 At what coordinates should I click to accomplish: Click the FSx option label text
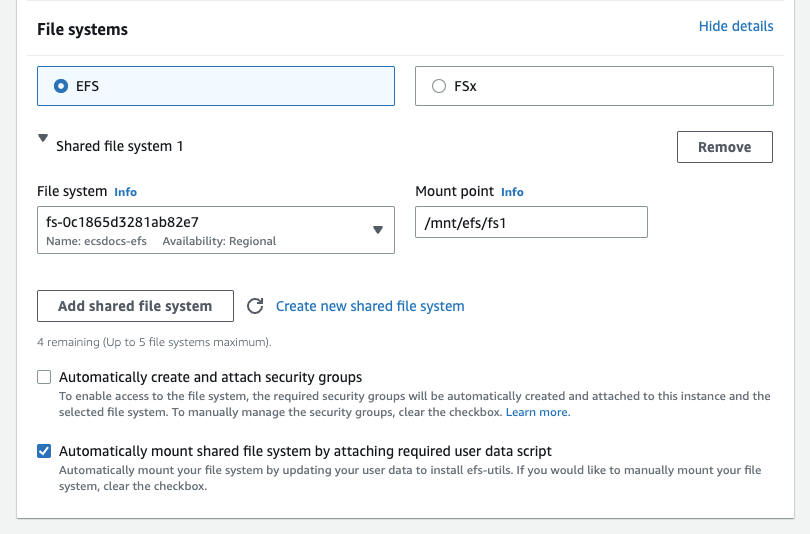coord(466,86)
